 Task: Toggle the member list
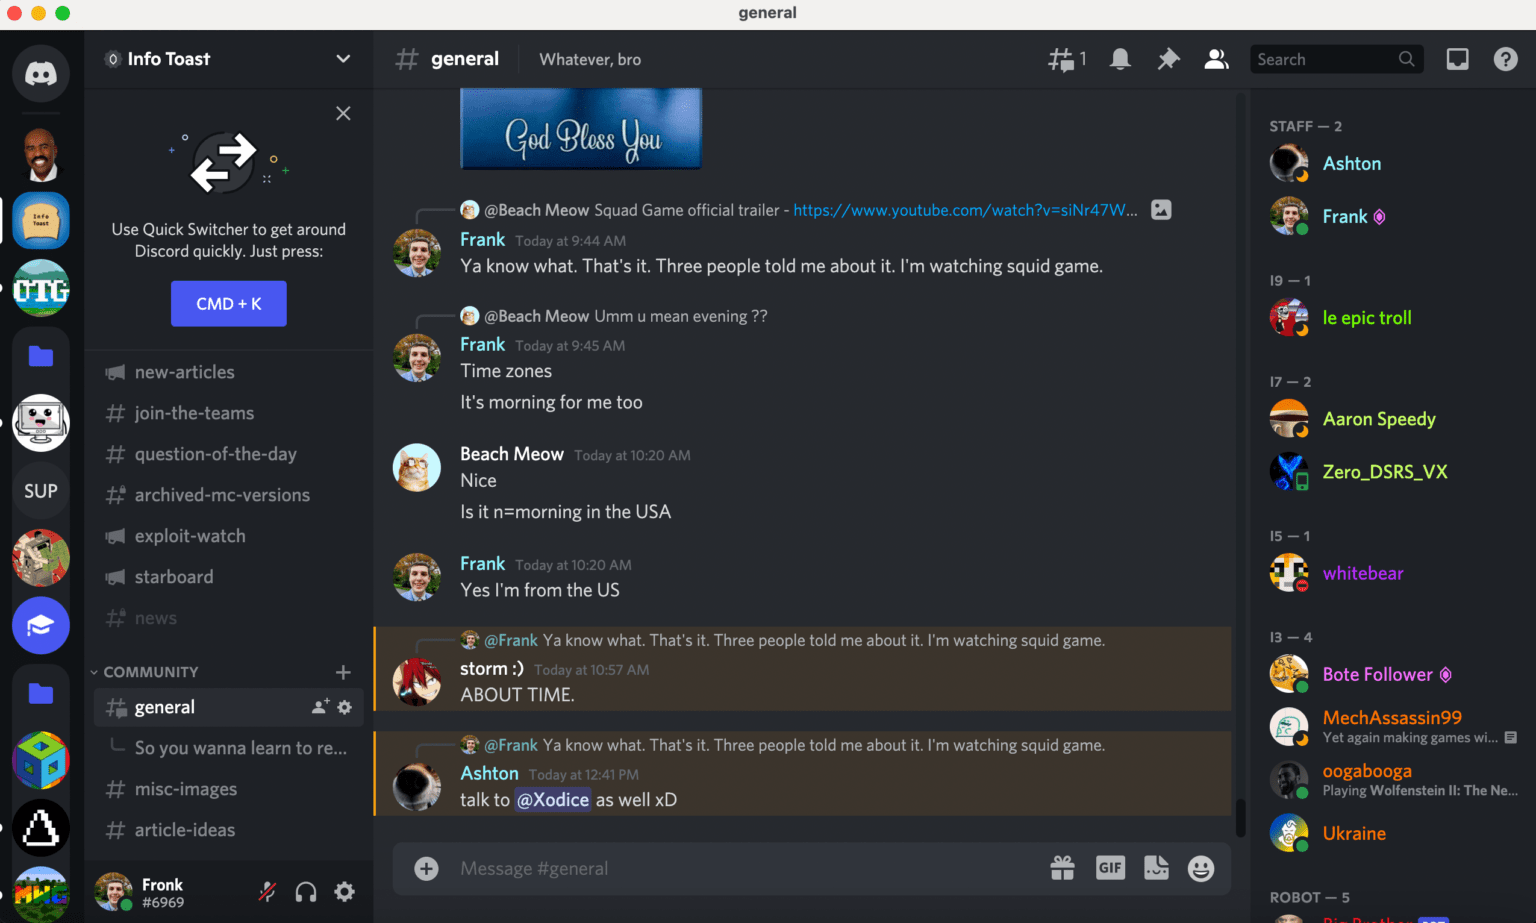pos(1216,59)
